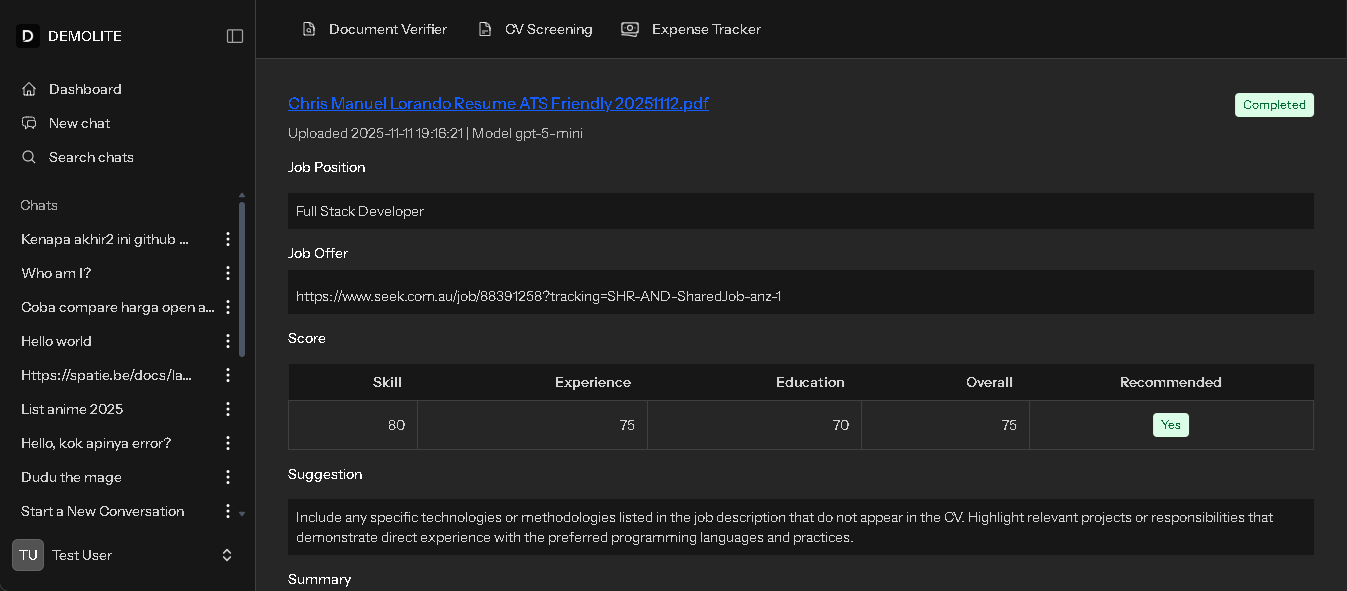Click the kebab menu beside 'Kenapa akhir2' chat
The image size is (1347, 591).
pos(228,239)
